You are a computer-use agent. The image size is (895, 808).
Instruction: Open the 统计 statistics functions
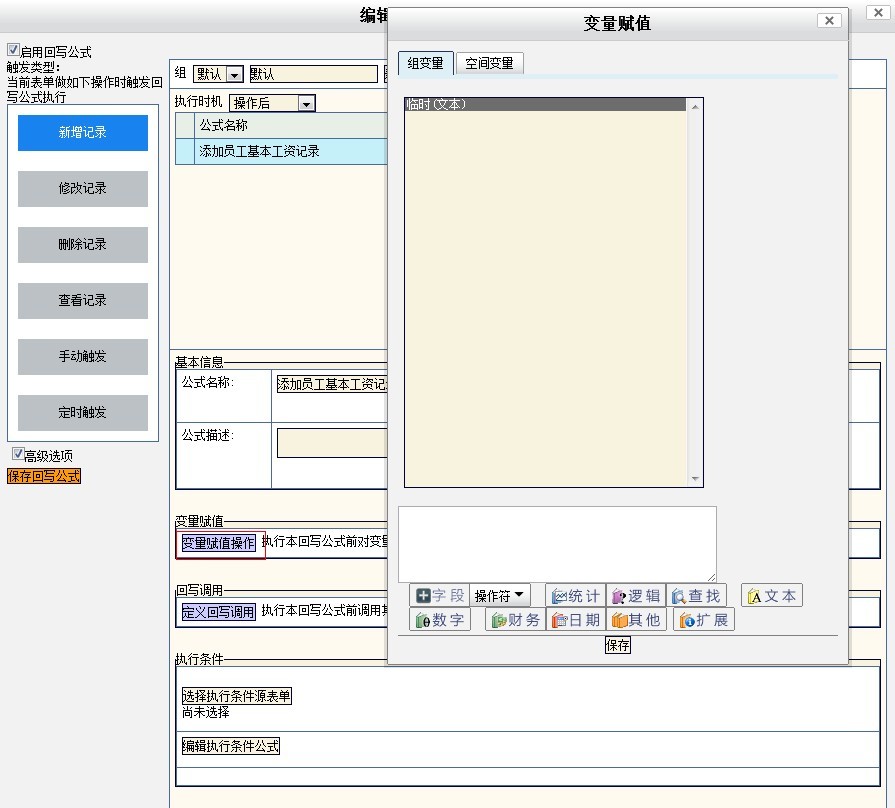click(x=575, y=596)
